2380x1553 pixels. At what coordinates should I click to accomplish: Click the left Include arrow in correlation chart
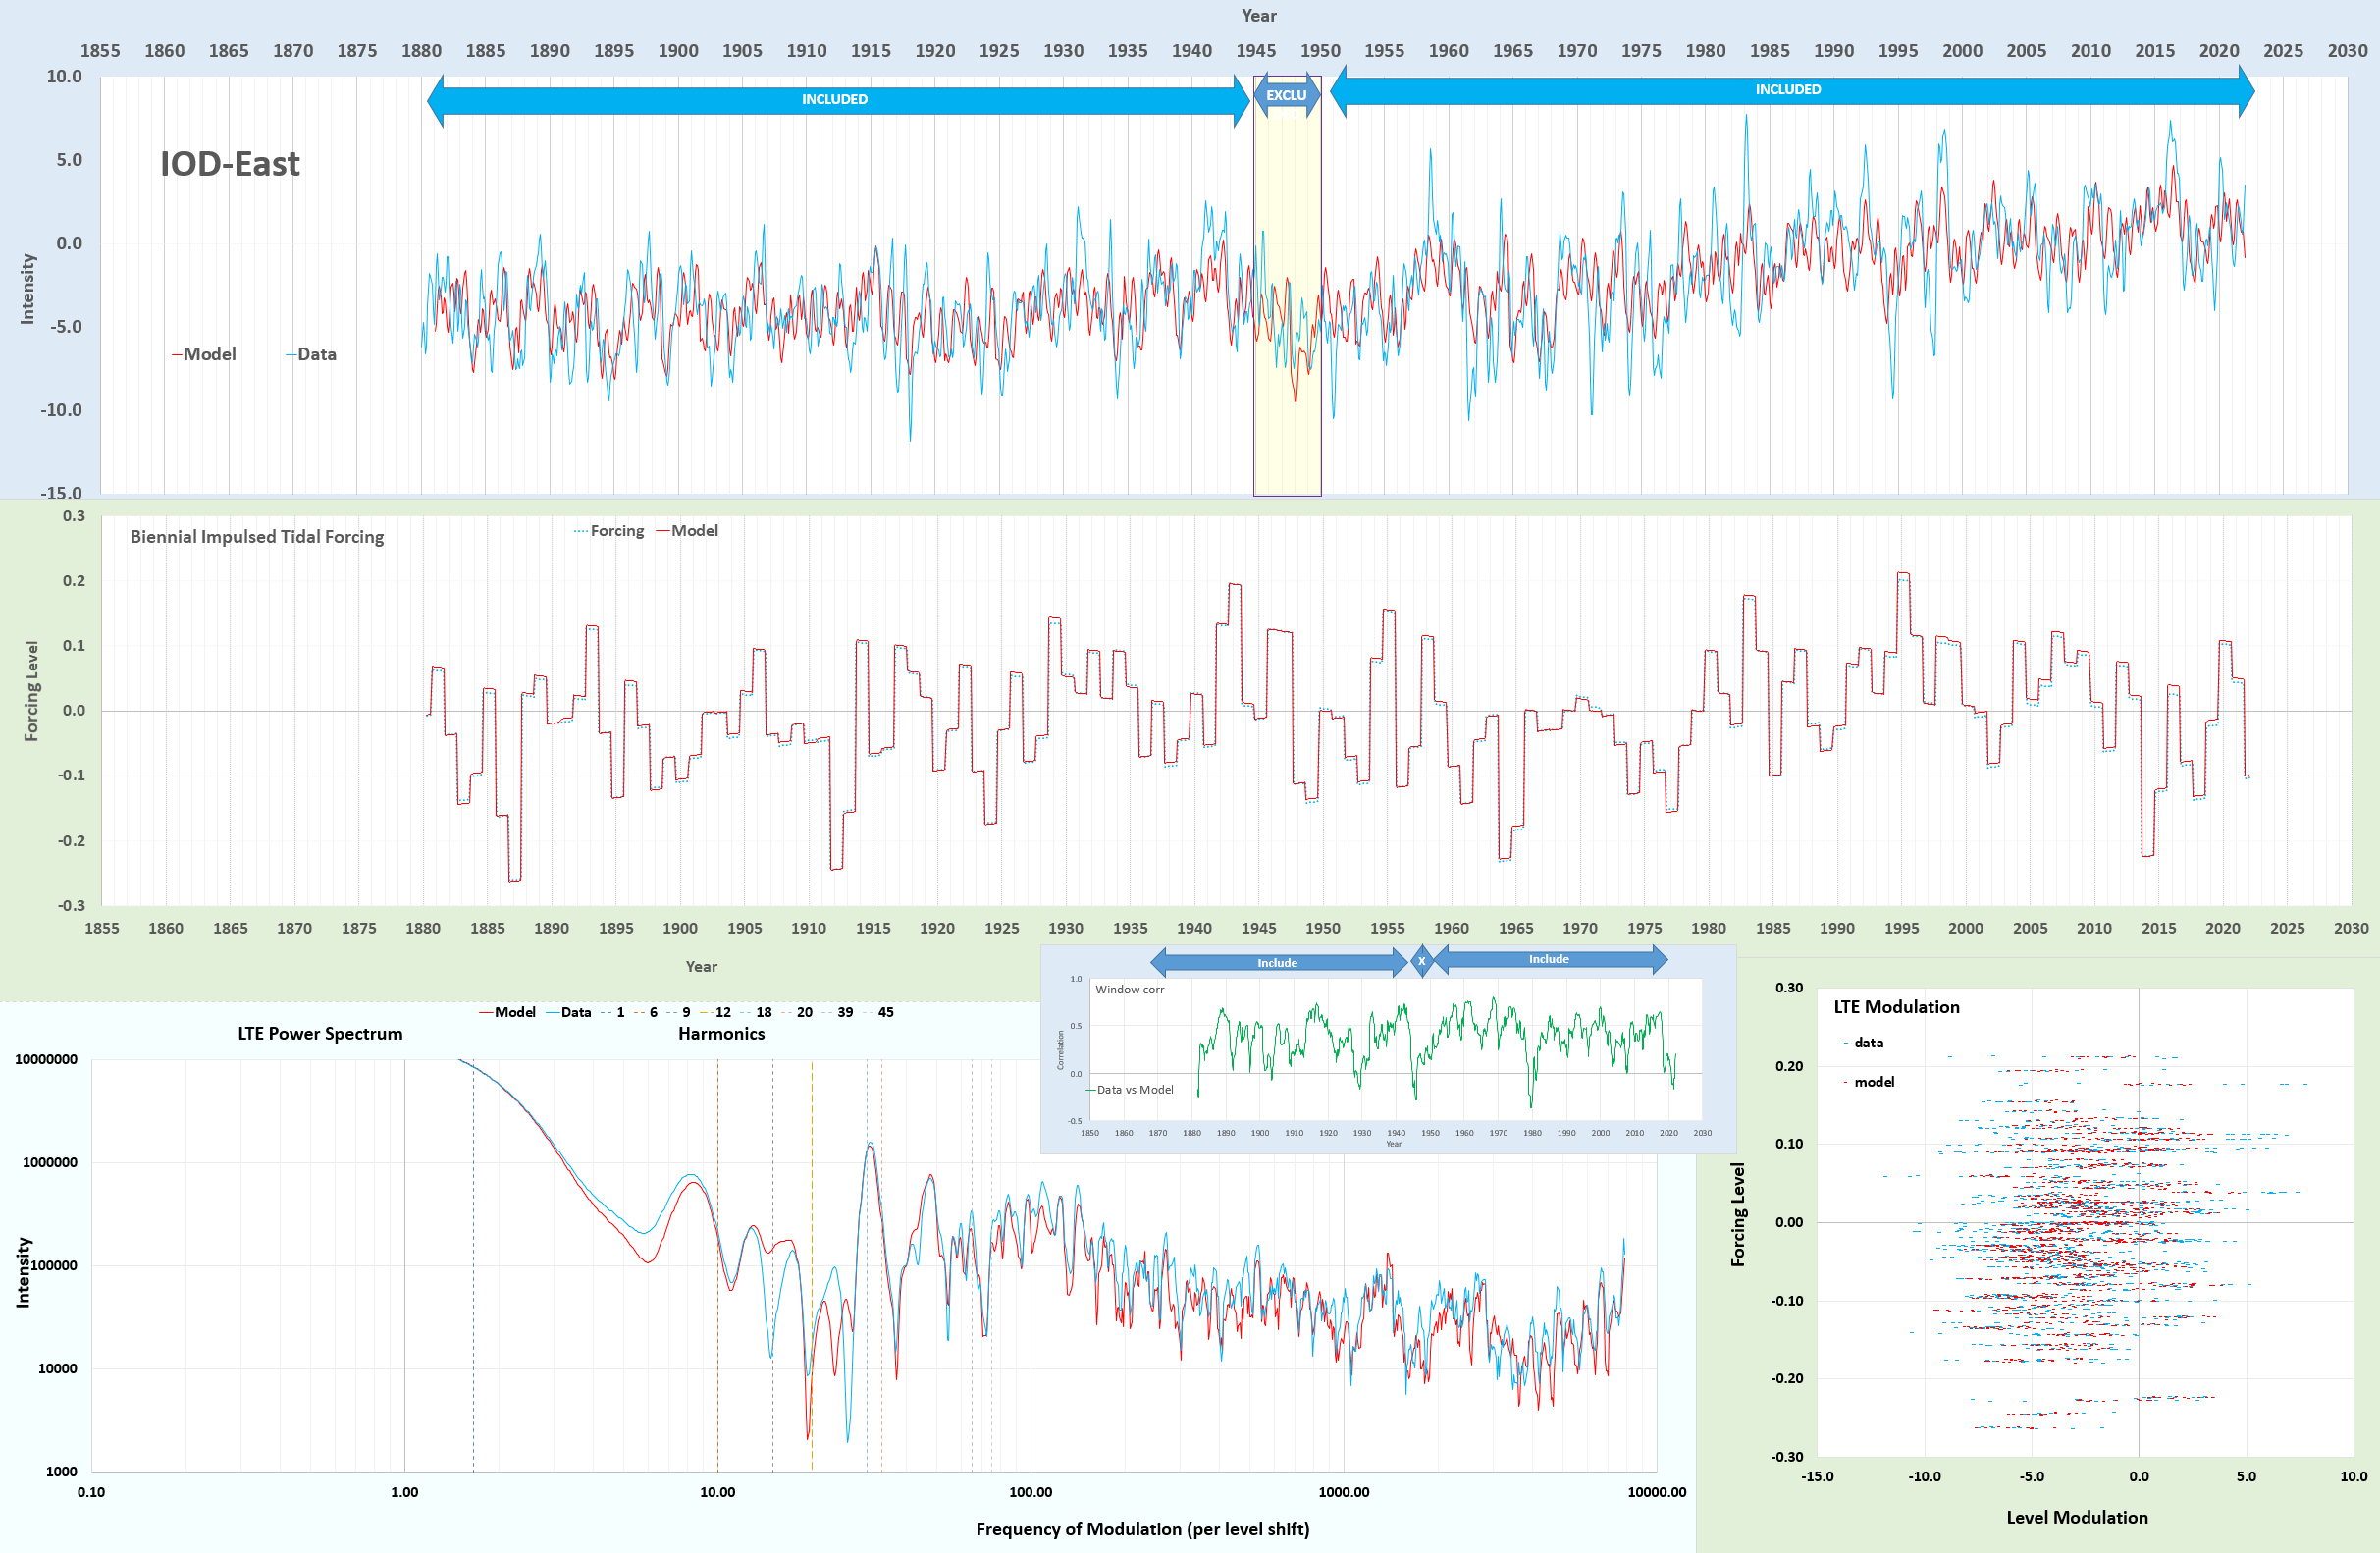click(1277, 963)
